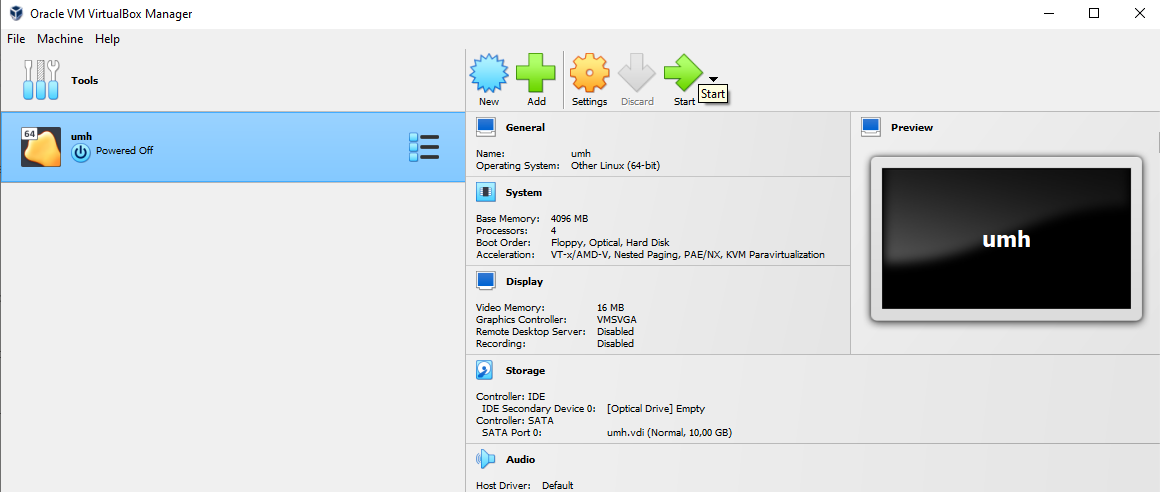Open the File menu
Image resolution: width=1160 pixels, height=492 pixels.
(16, 39)
